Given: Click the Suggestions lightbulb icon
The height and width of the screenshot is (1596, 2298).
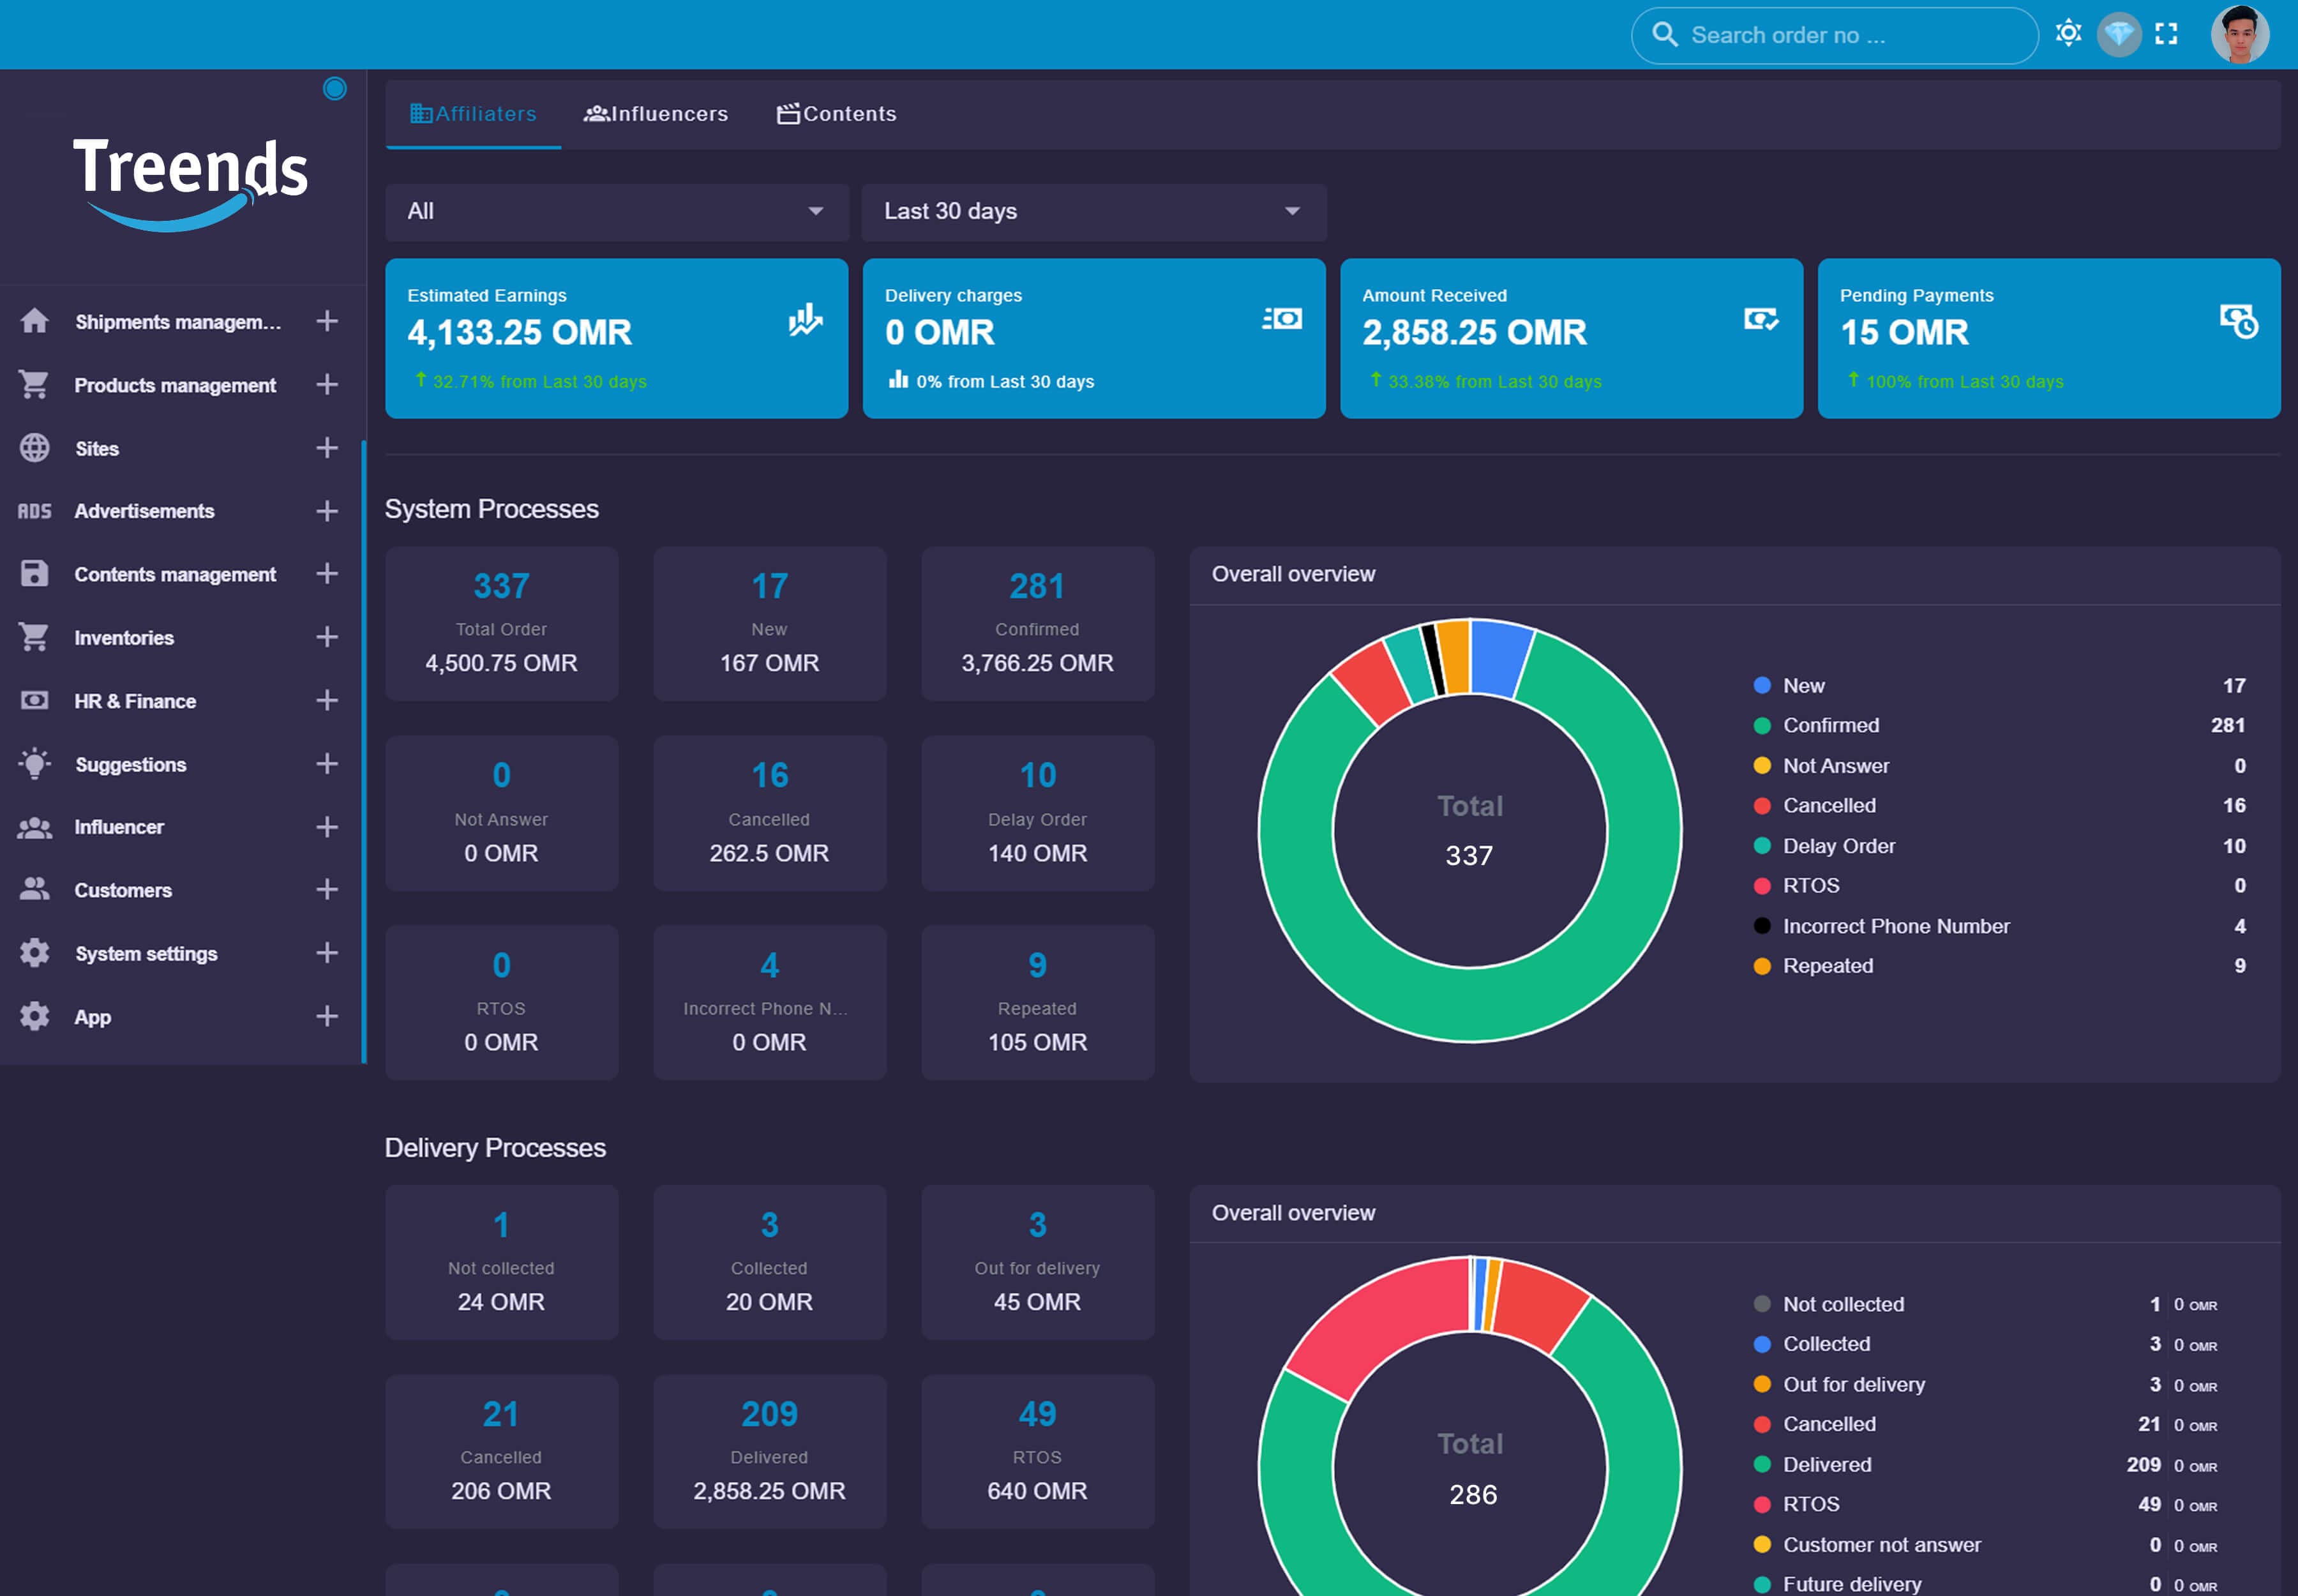Looking at the screenshot, I should (35, 764).
